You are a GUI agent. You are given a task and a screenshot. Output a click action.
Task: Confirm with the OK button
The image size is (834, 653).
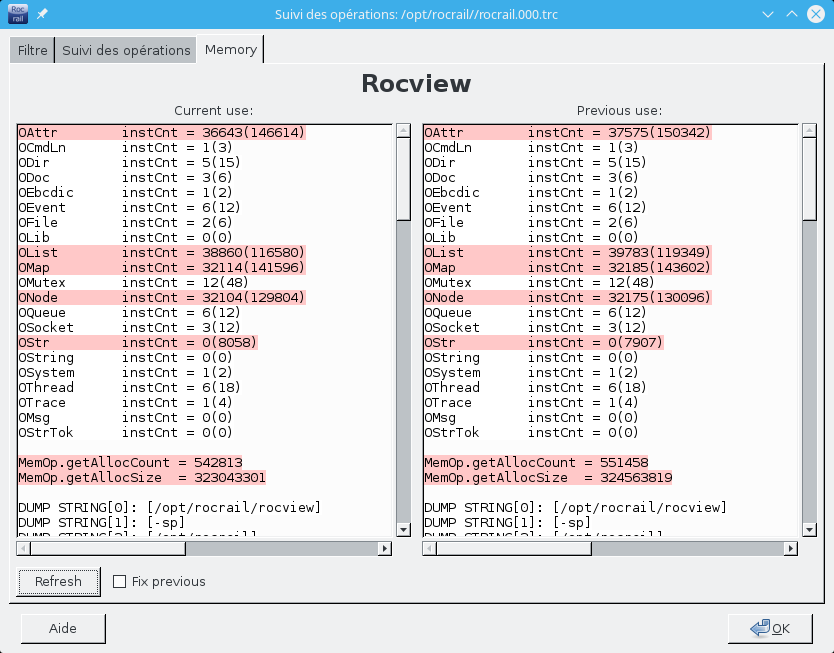[x=770, y=629]
